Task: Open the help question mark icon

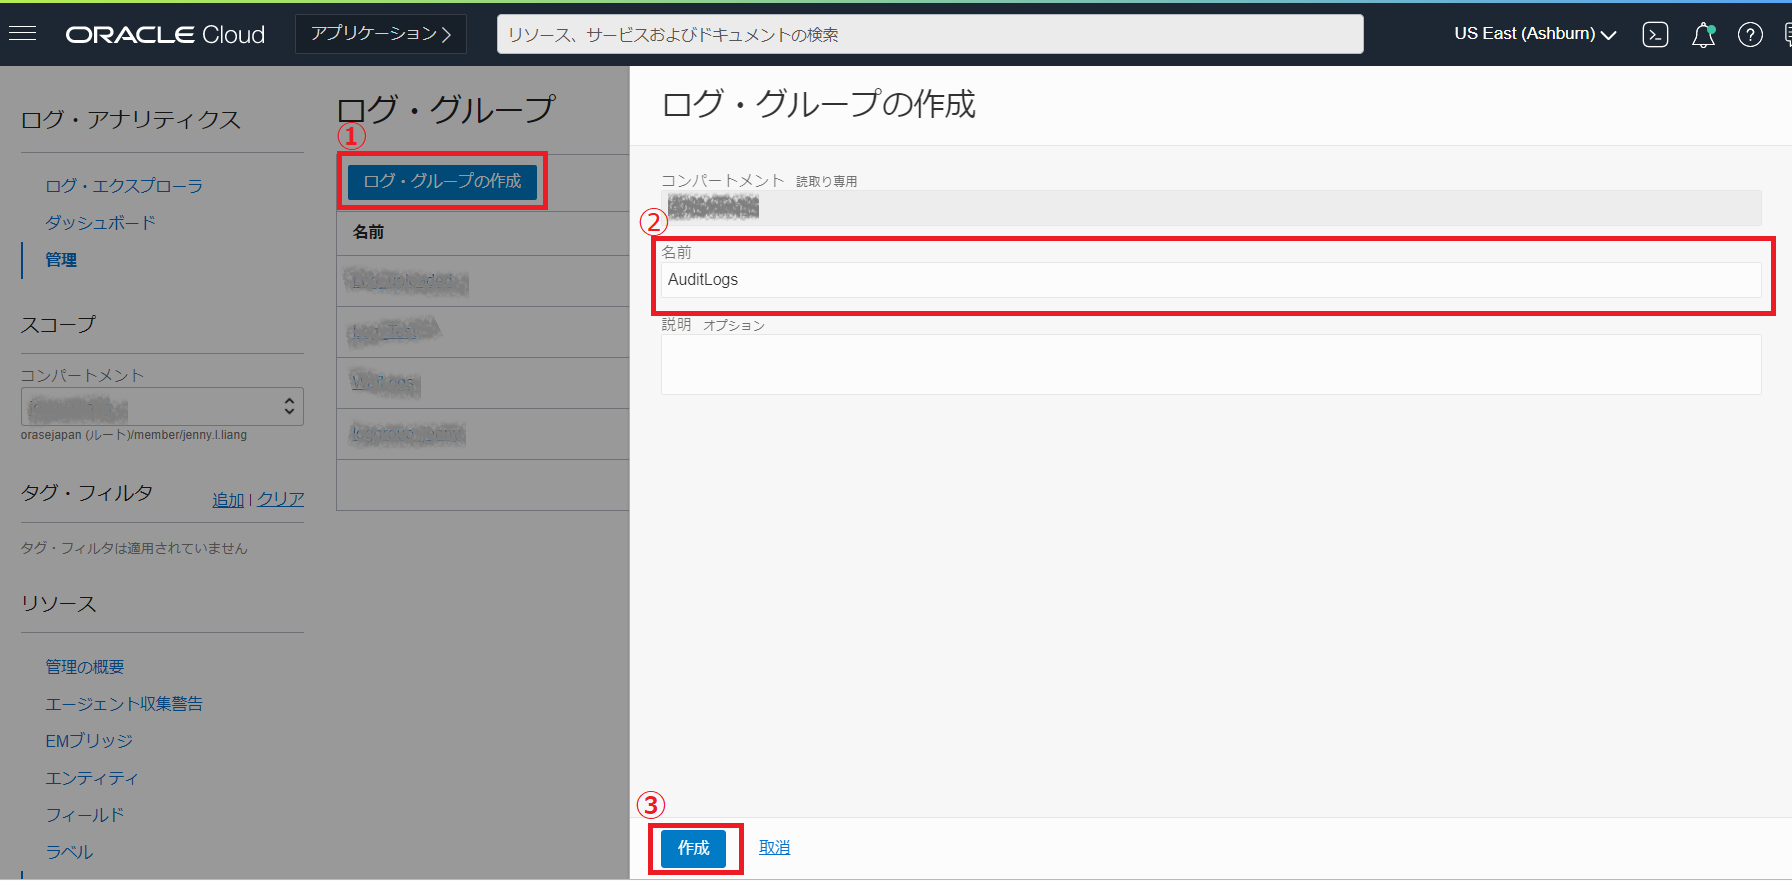Action: tap(1750, 35)
